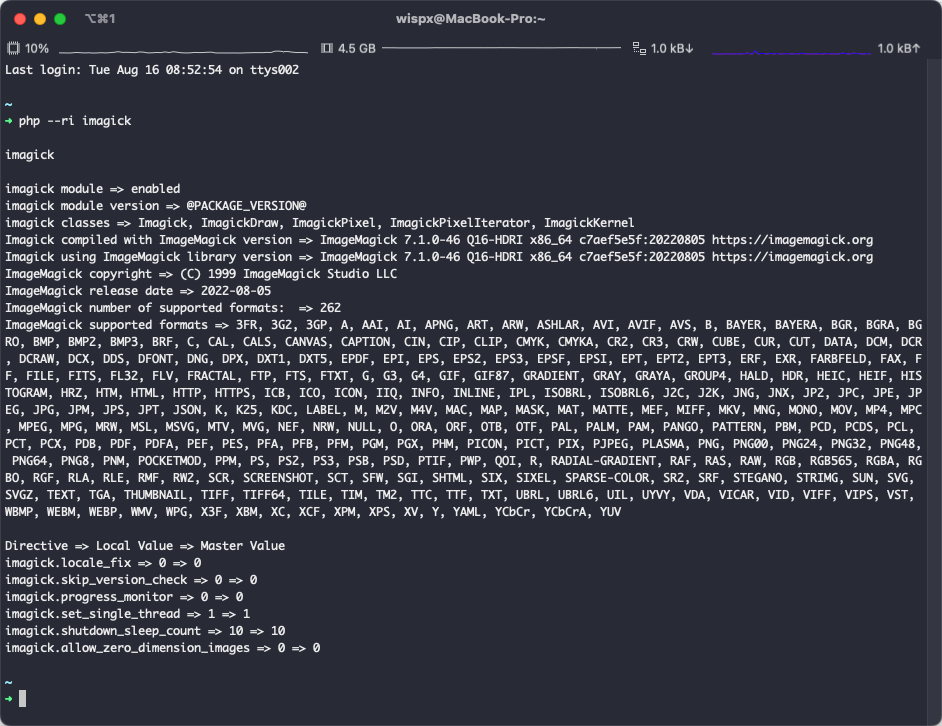The height and width of the screenshot is (726, 942).
Task: Click the imagick.progress_monitor directive line
Action: pos(124,597)
